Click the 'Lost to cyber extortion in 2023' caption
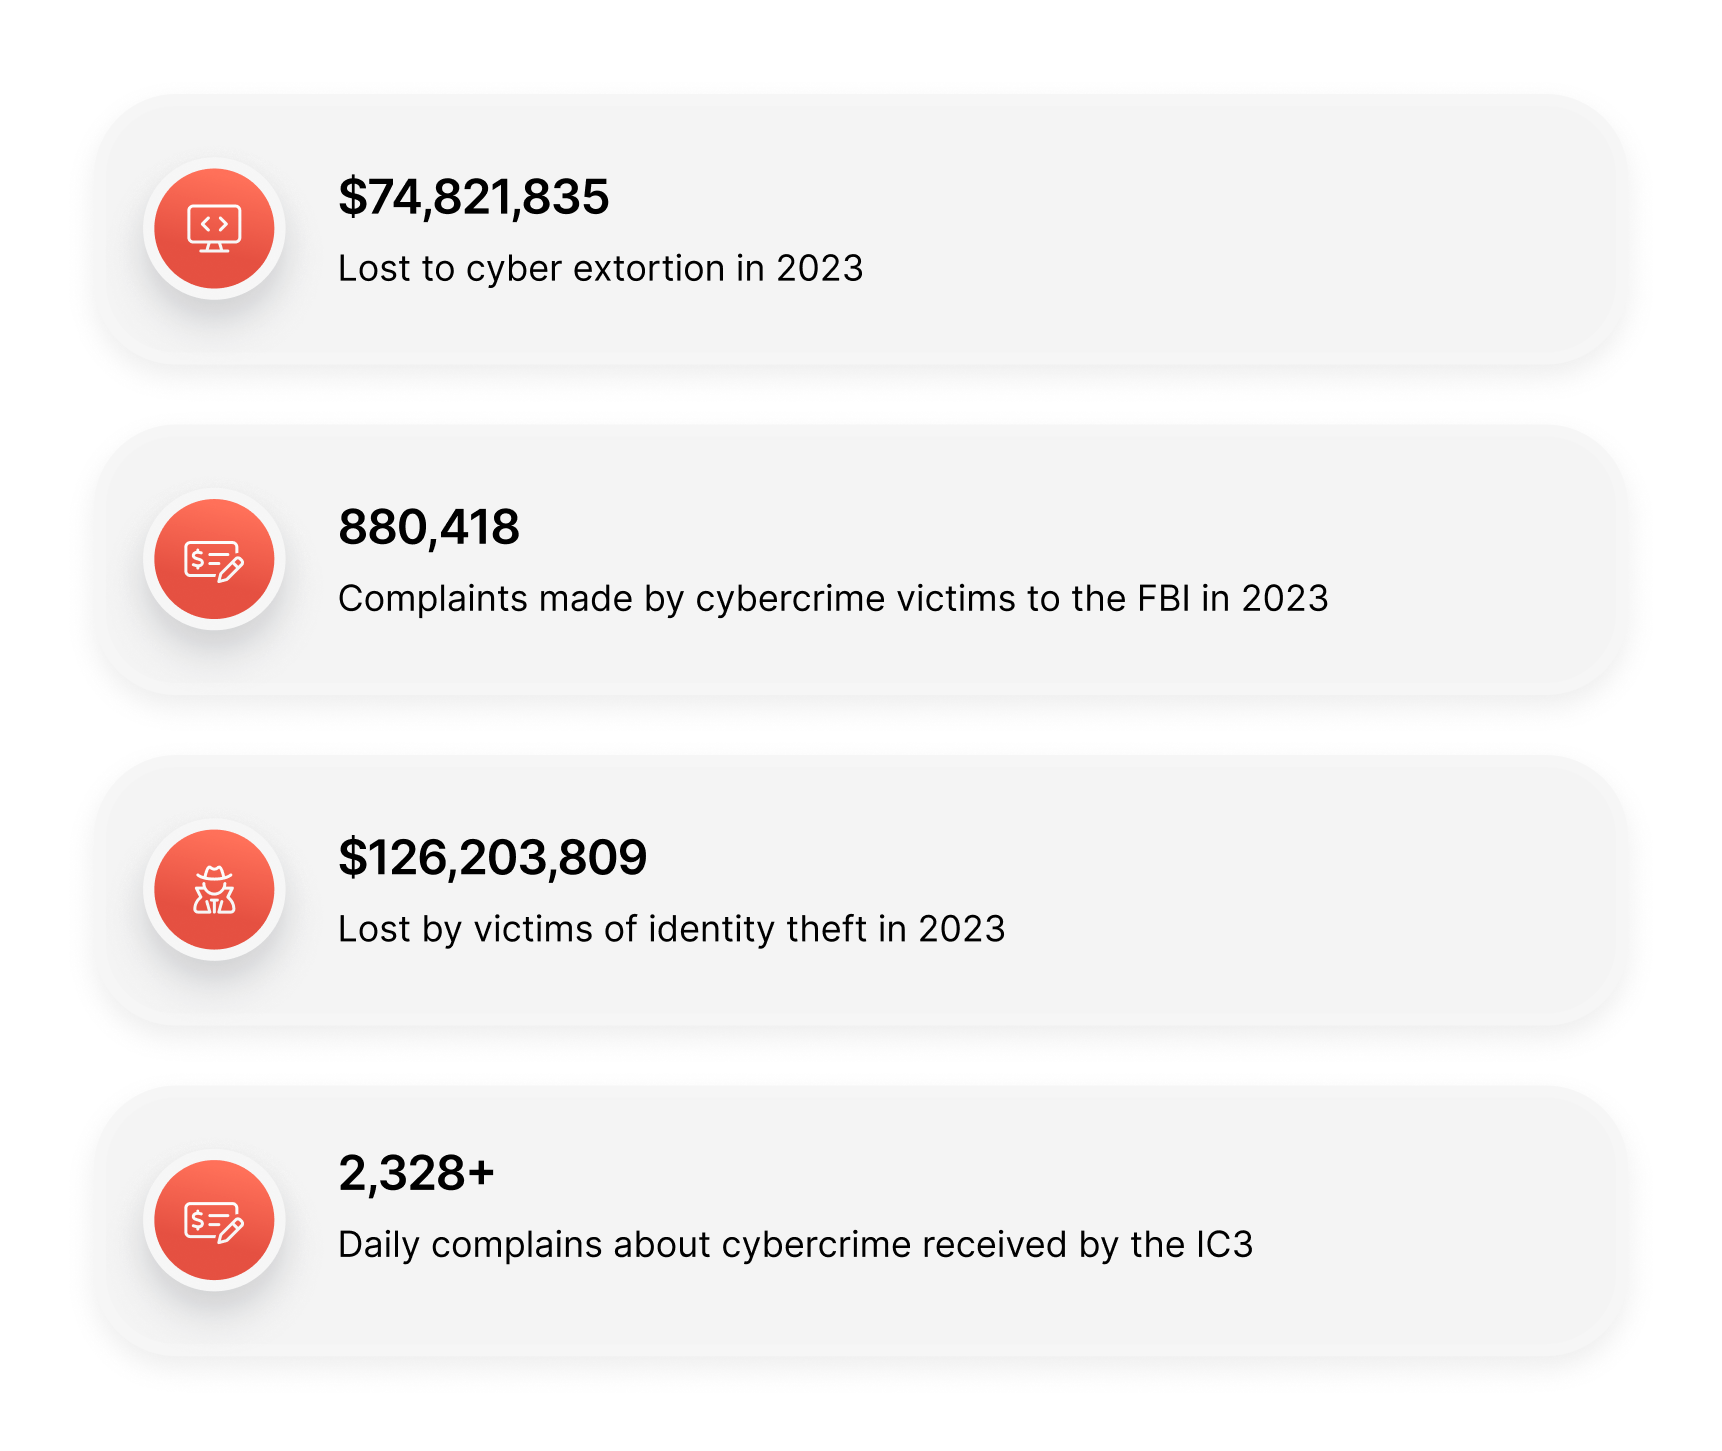Viewport: 1722px width, 1451px height. (x=600, y=269)
